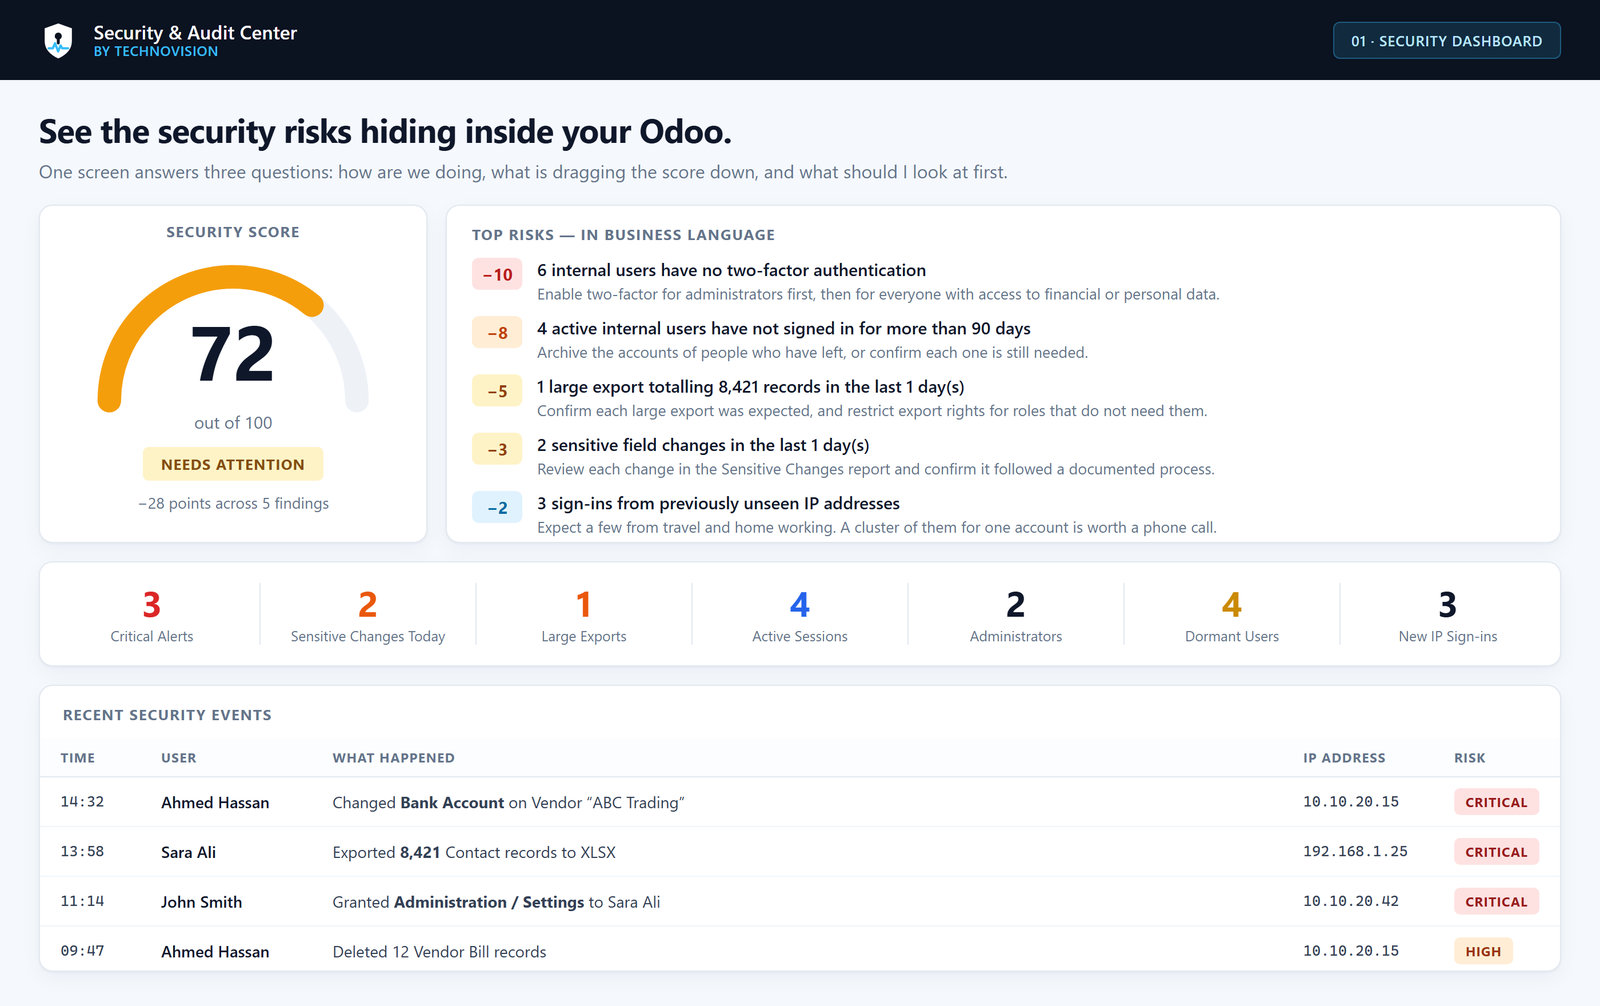The width and height of the screenshot is (1600, 1006).
Task: Select the 14:32 Ahmed Hassan event row
Action: 800,802
